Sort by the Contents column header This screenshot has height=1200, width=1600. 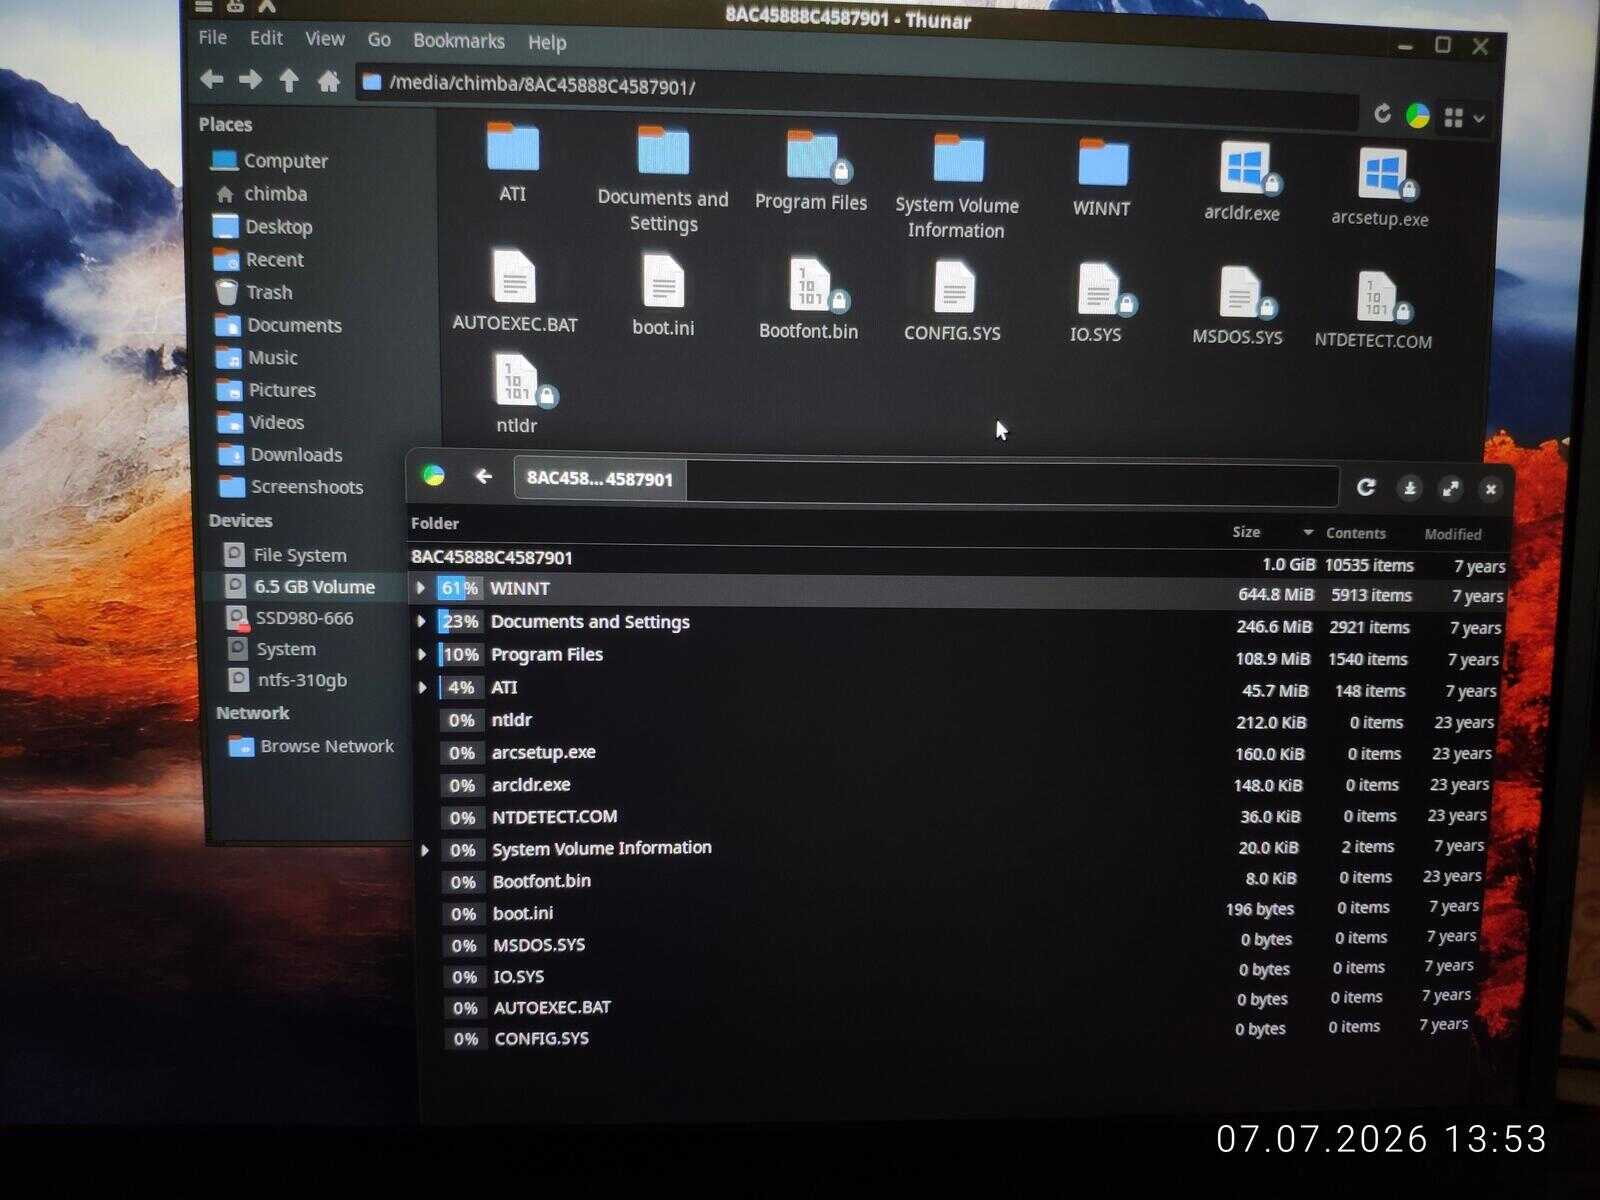coord(1356,533)
